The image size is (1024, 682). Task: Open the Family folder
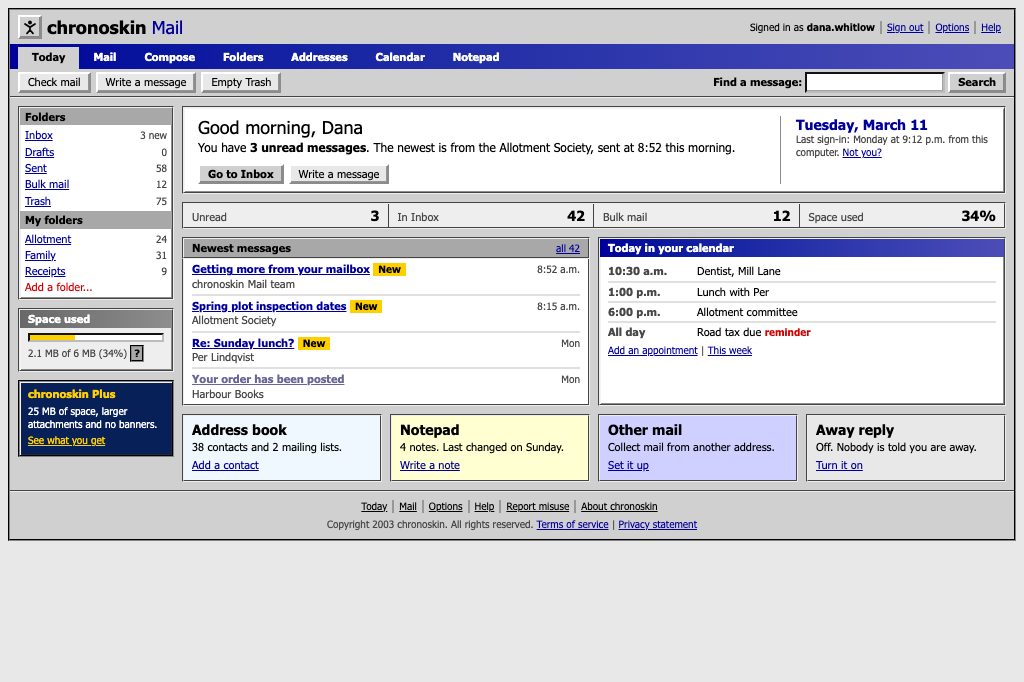click(x=40, y=255)
